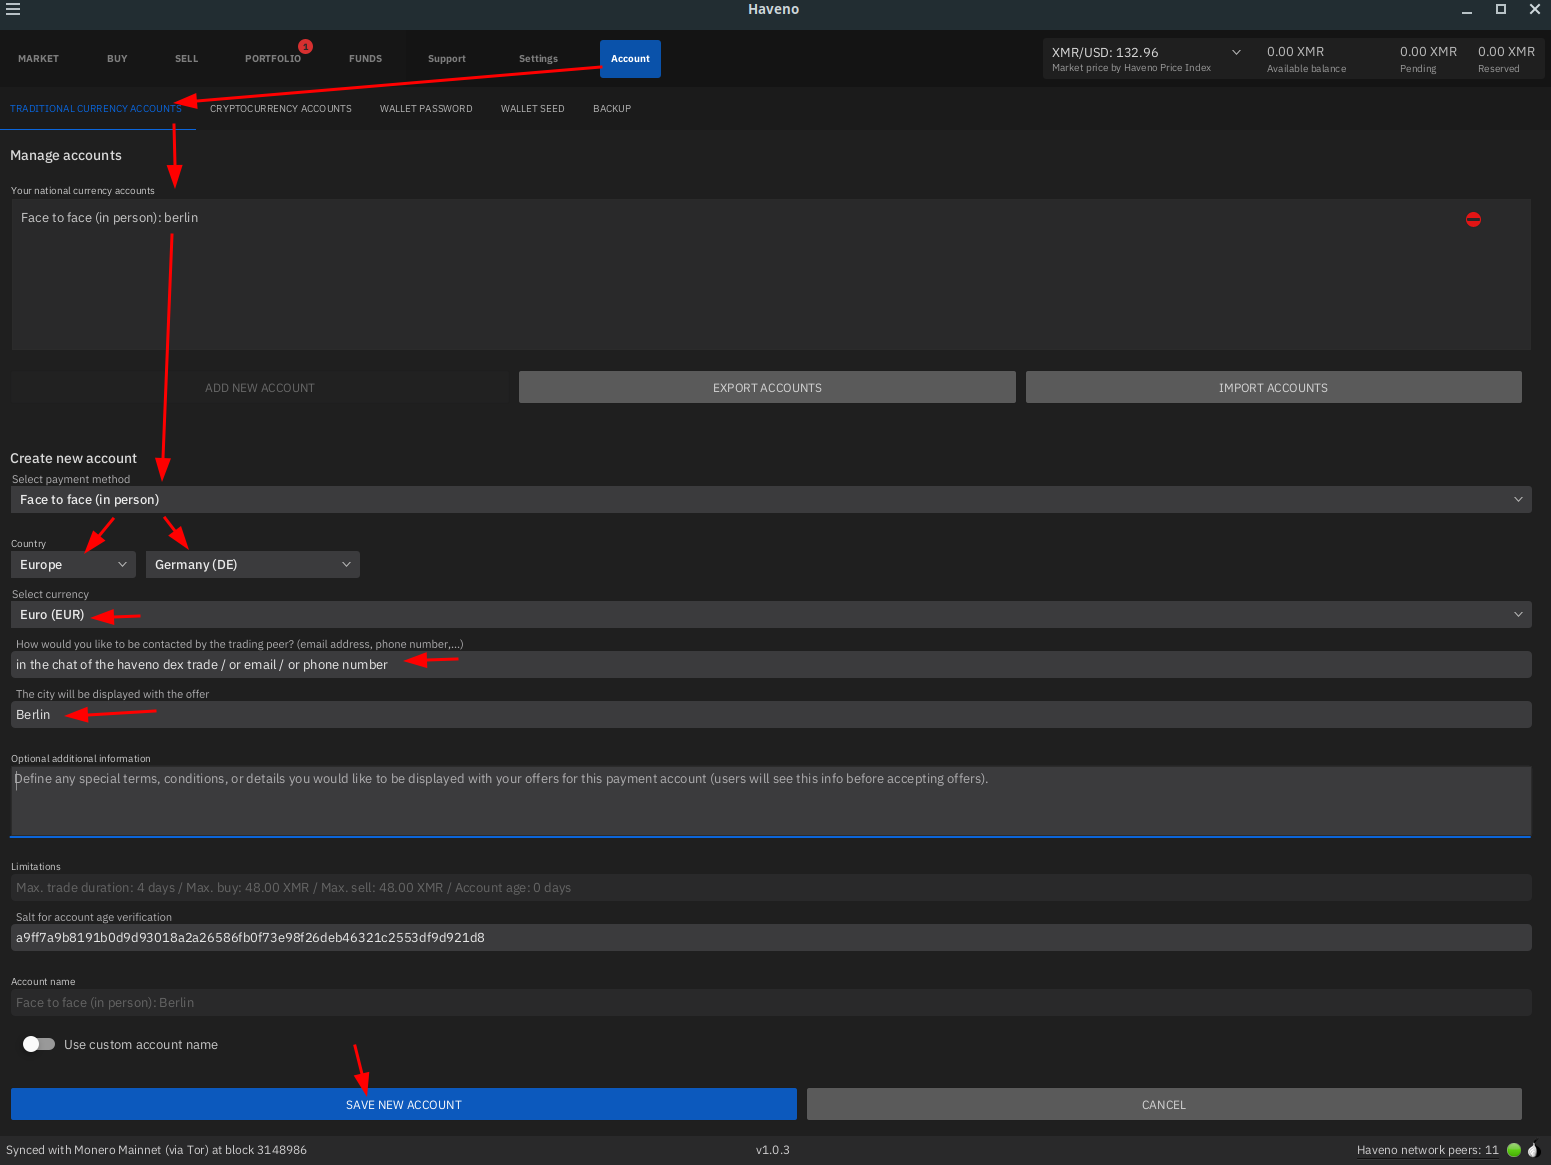The width and height of the screenshot is (1551, 1165).
Task: Click IMPORT ACCOUNTS button
Action: pyautogui.click(x=1273, y=387)
